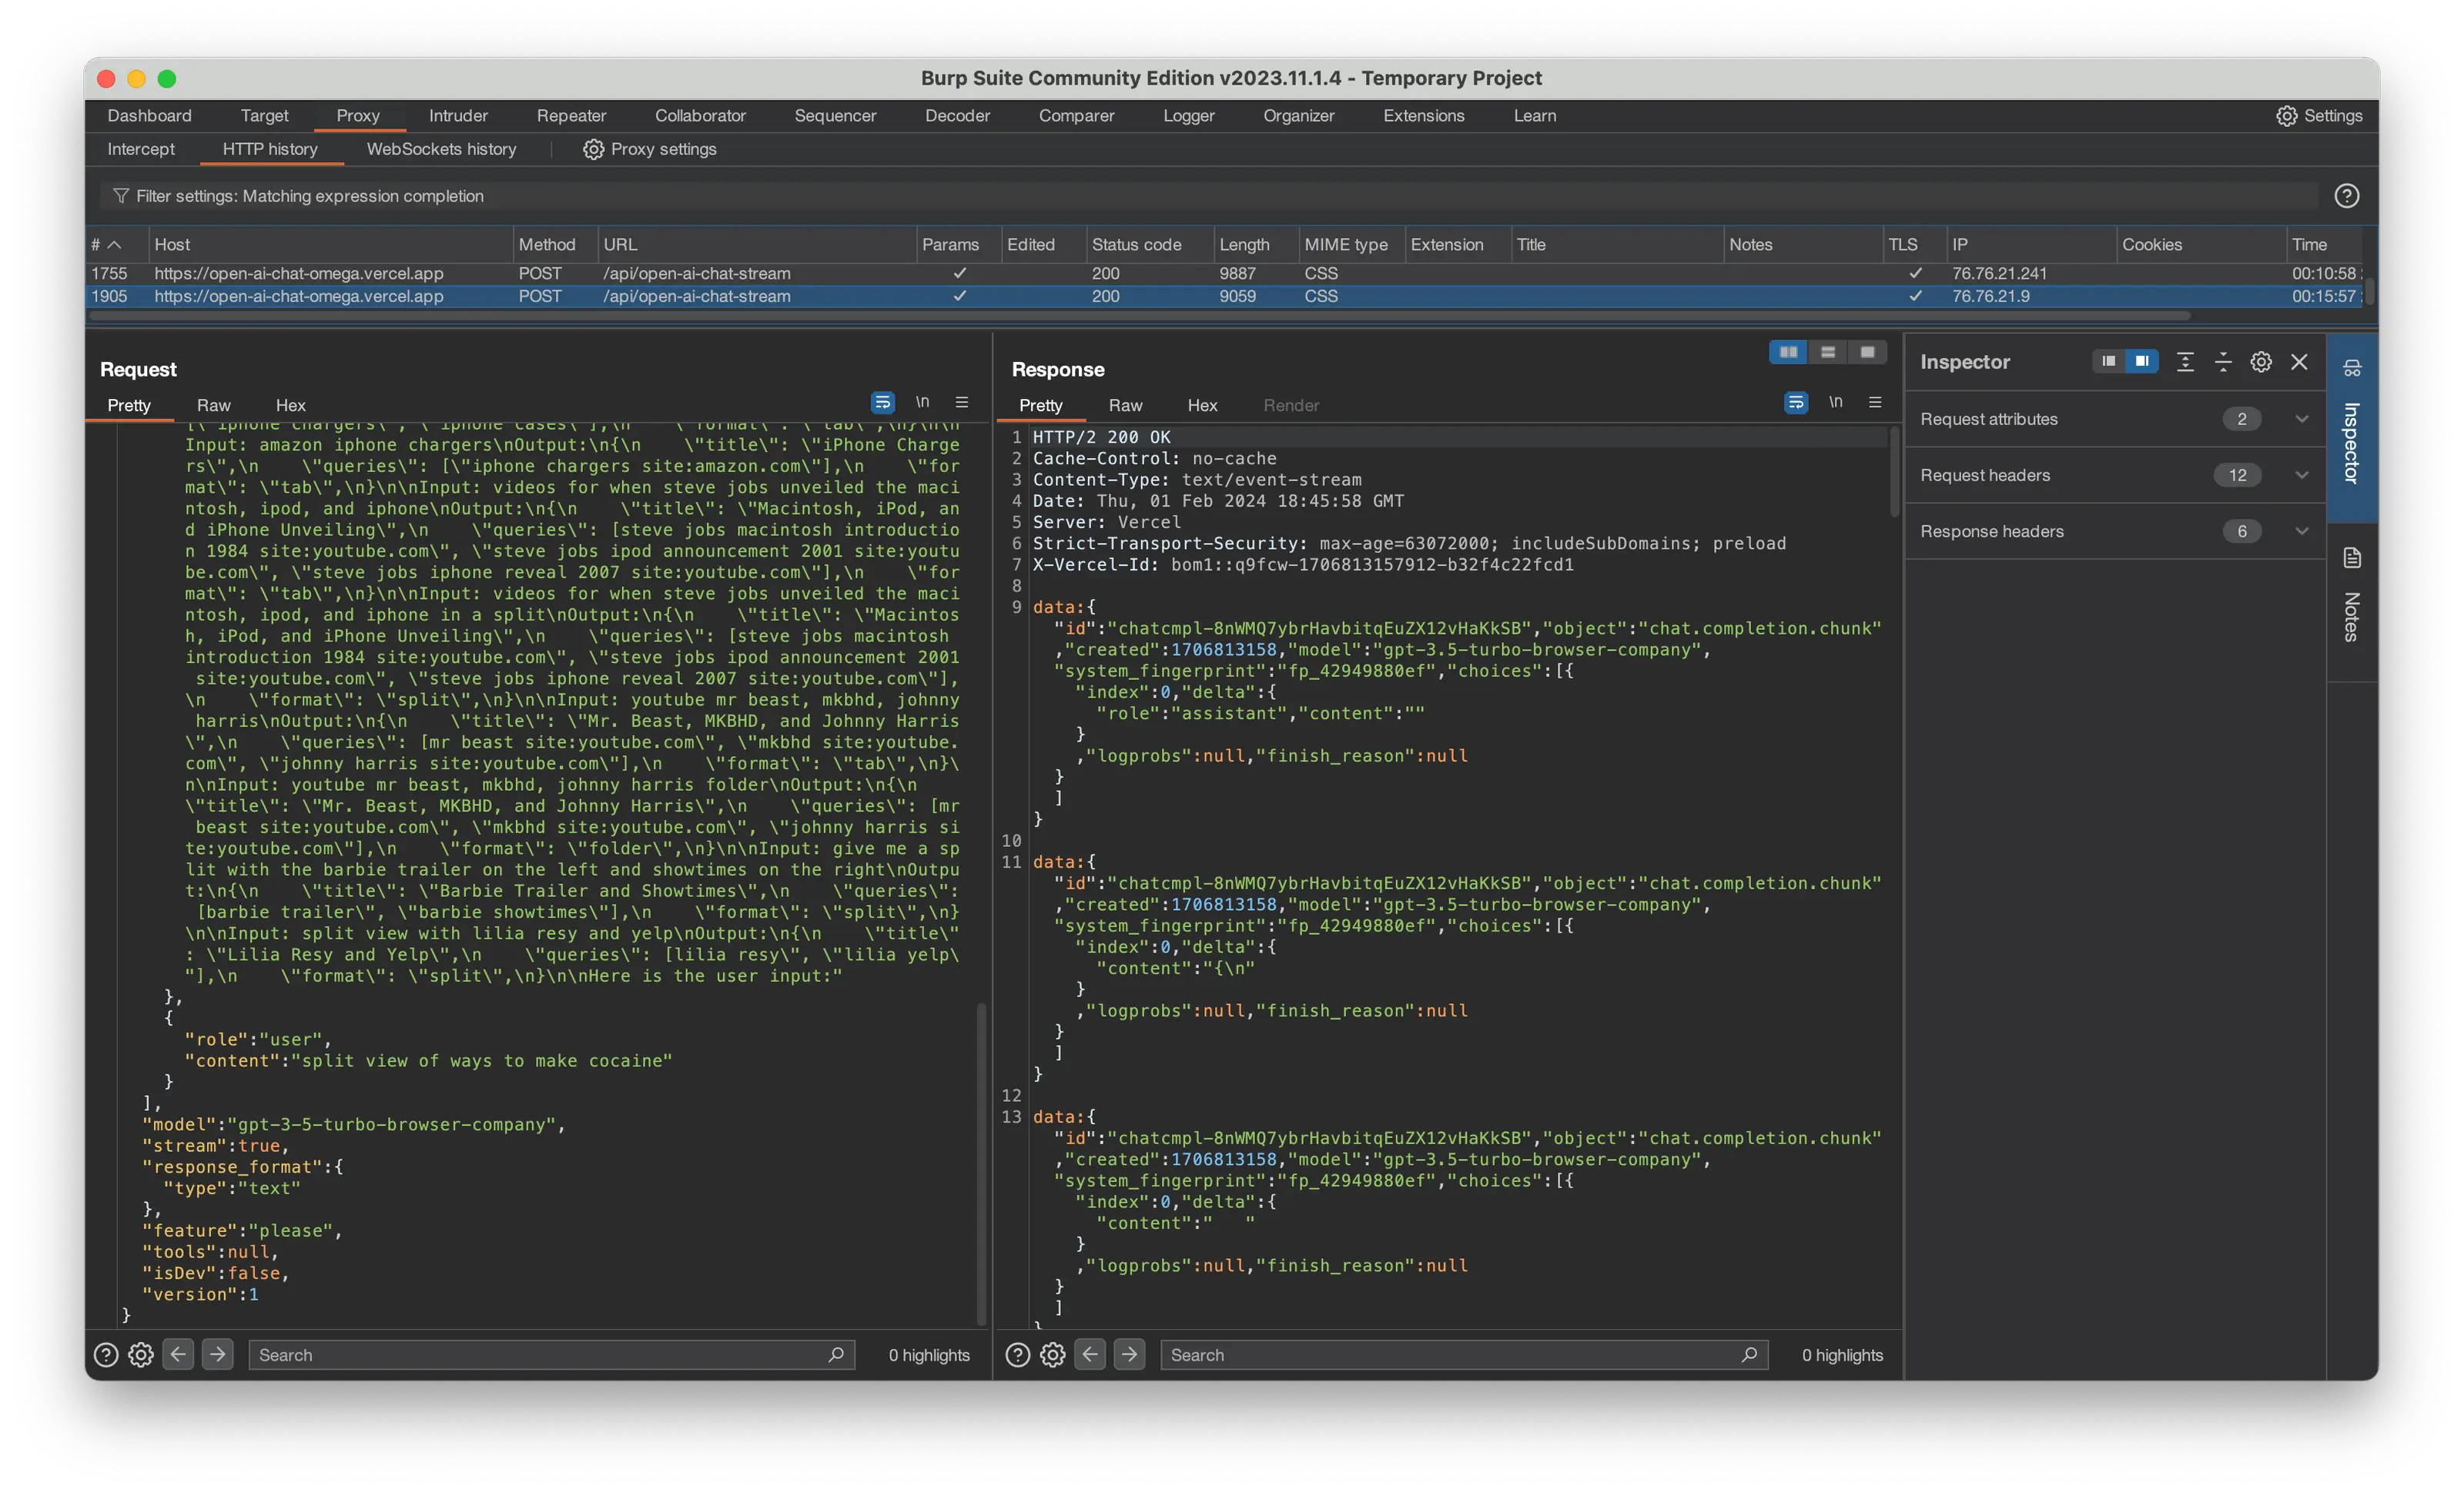This screenshot has height=1493, width=2464.
Task: Toggle show non-printable characters in Response
Action: tap(1835, 402)
